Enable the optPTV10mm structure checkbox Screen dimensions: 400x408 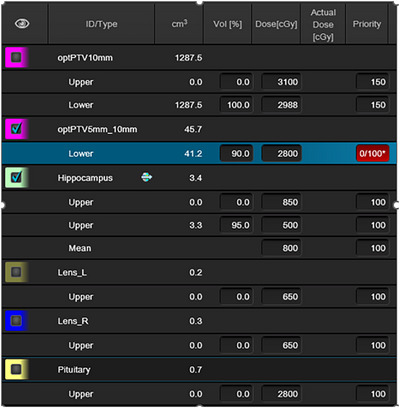click(16, 57)
